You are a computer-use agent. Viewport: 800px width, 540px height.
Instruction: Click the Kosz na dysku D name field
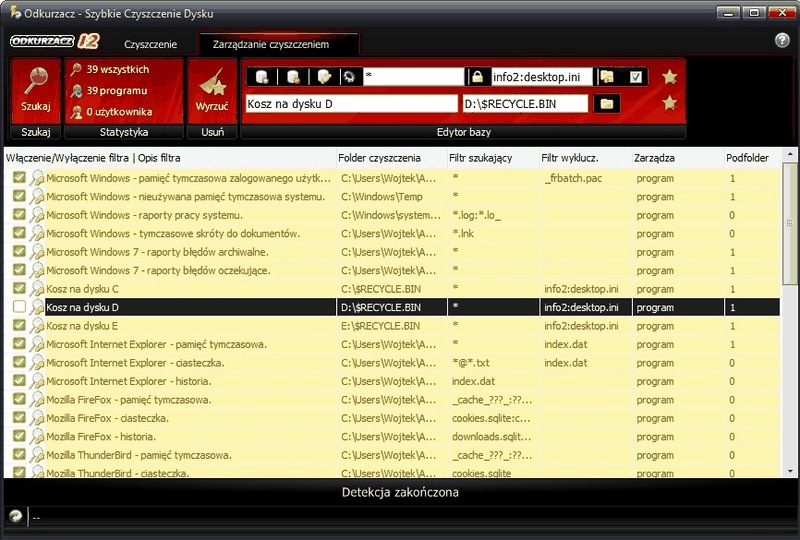352,104
